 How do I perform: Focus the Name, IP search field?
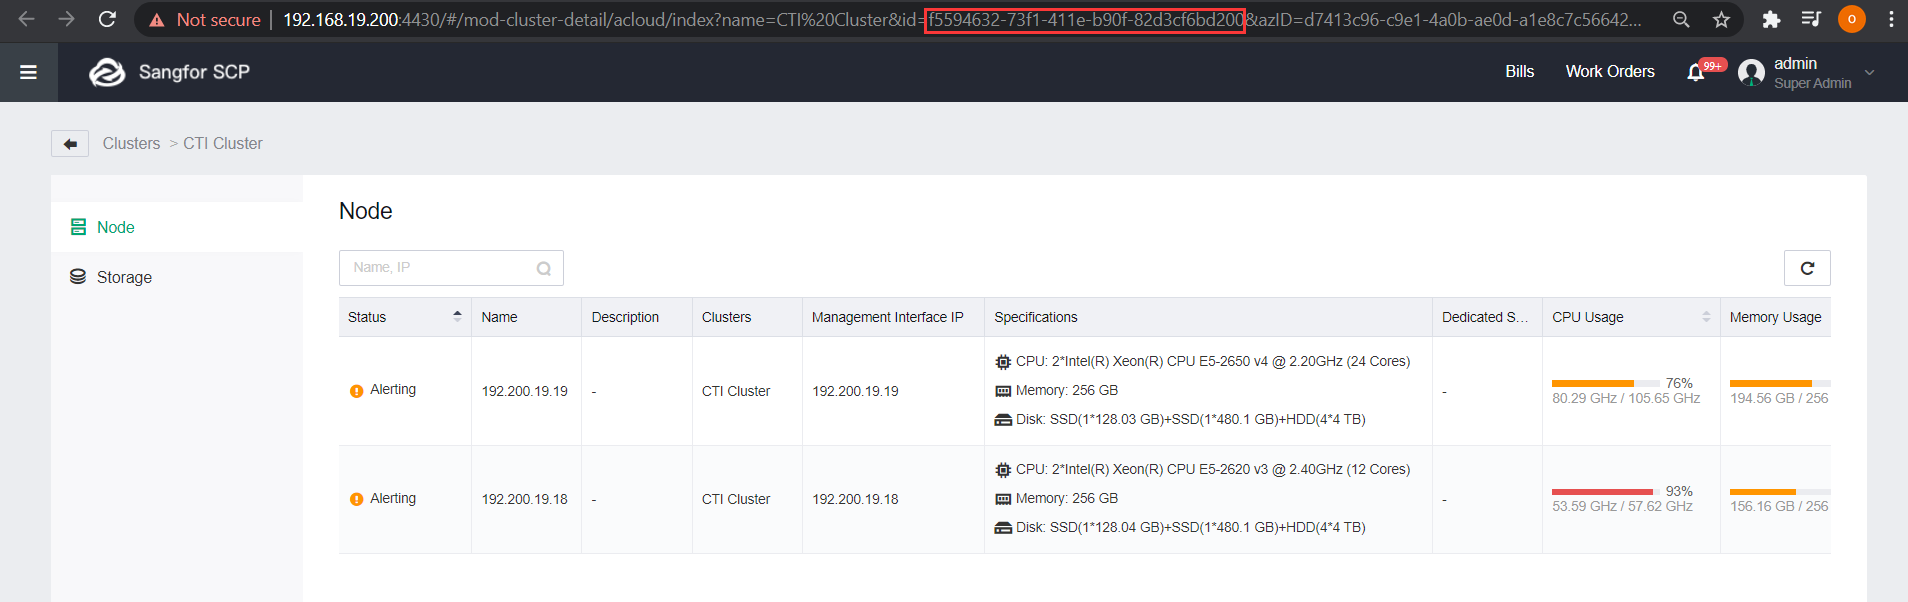440,268
